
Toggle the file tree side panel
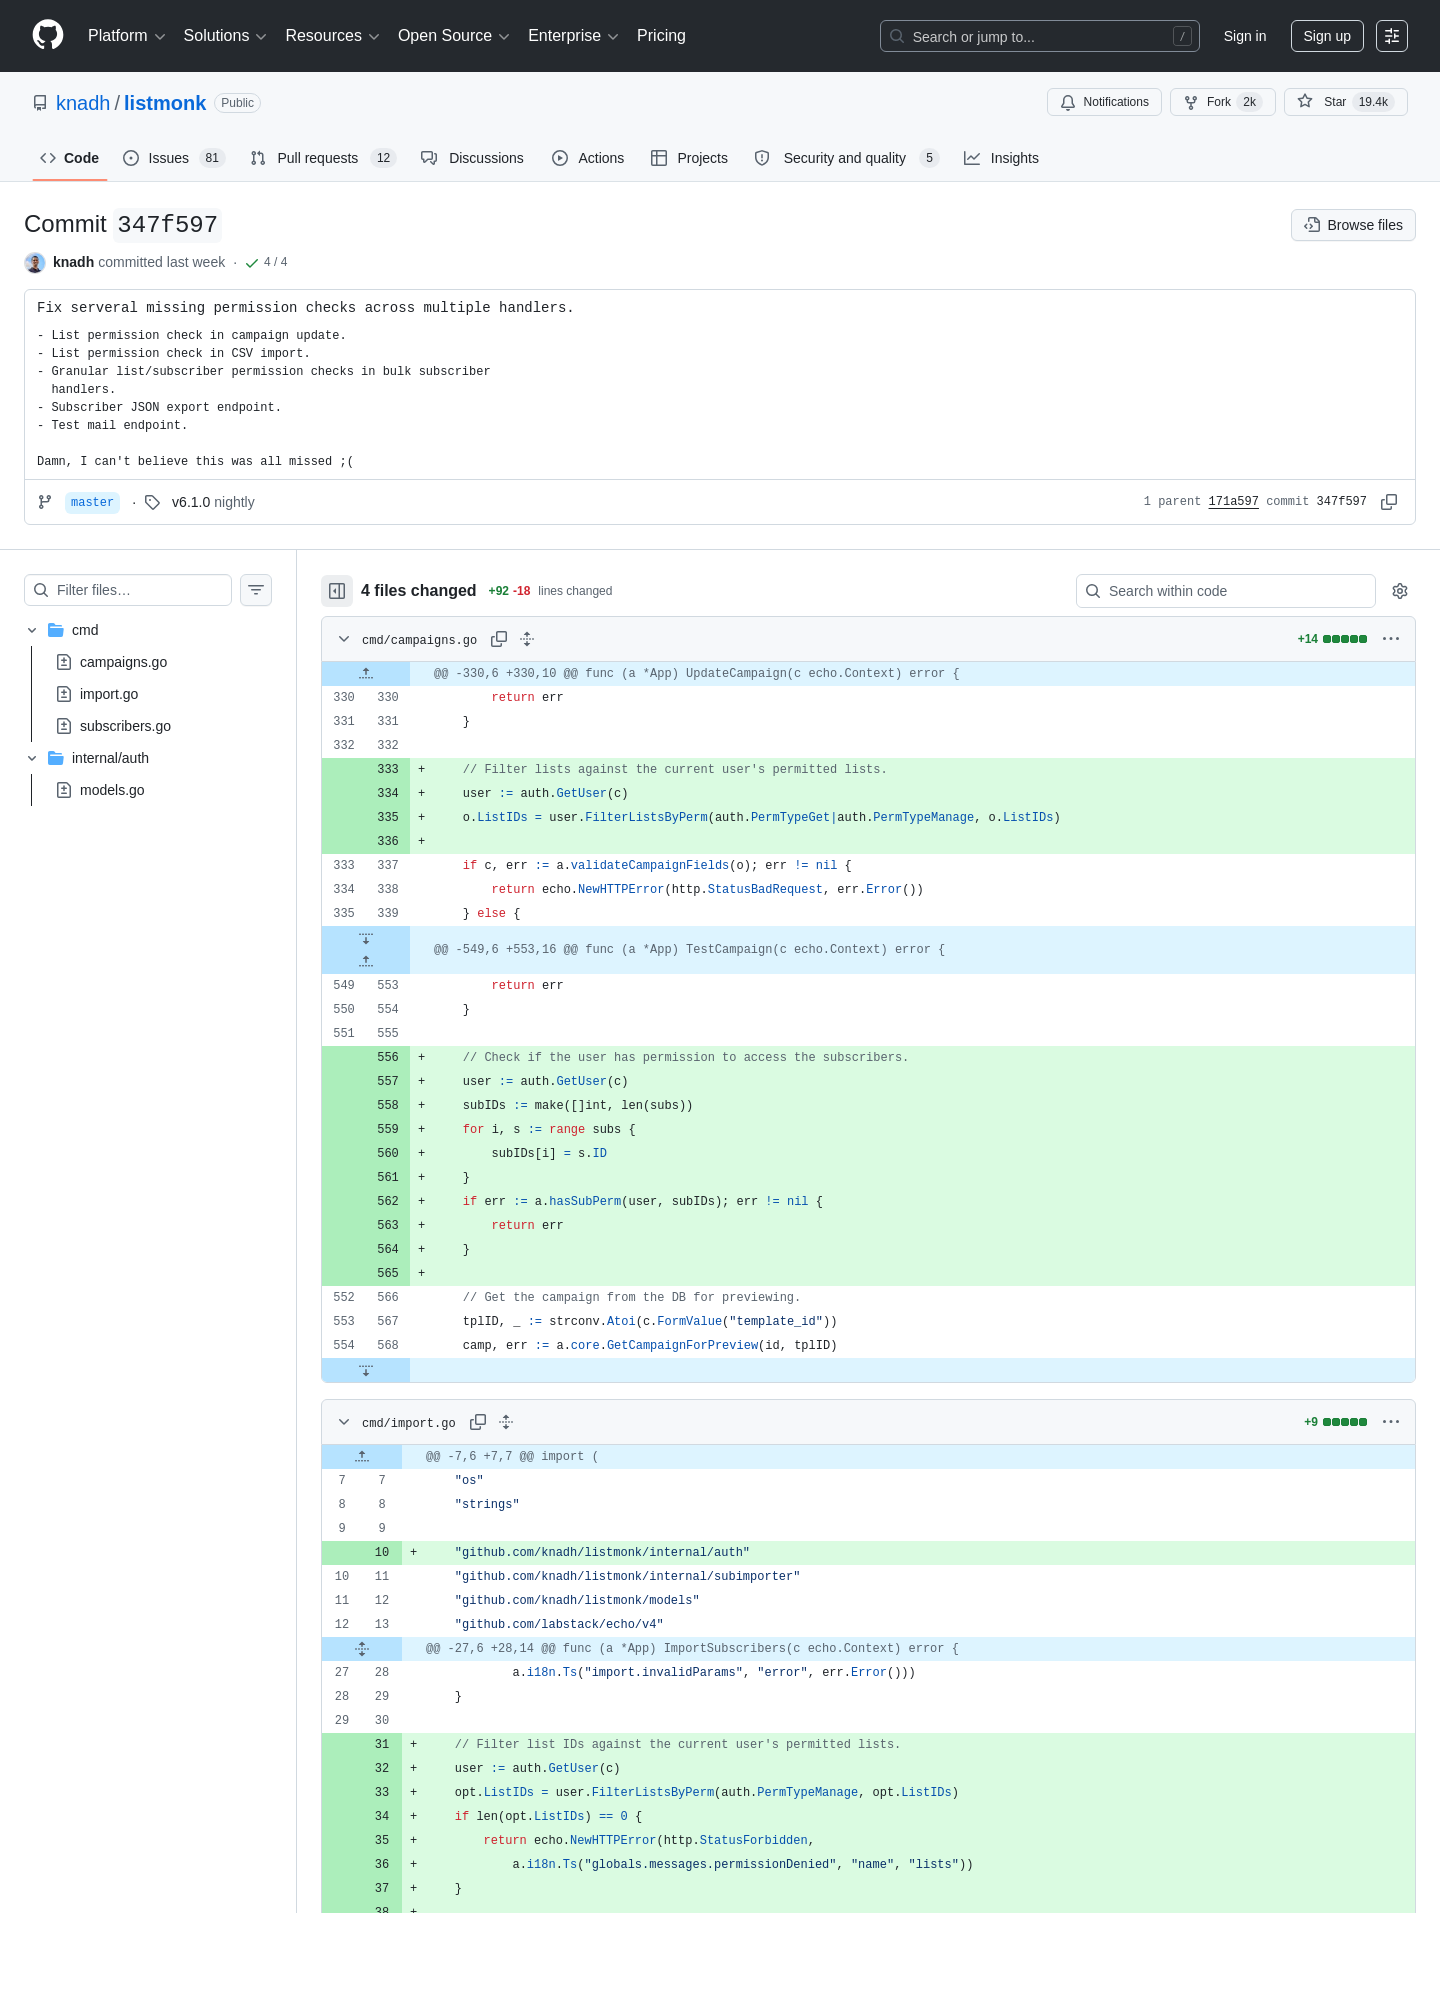pyautogui.click(x=337, y=591)
